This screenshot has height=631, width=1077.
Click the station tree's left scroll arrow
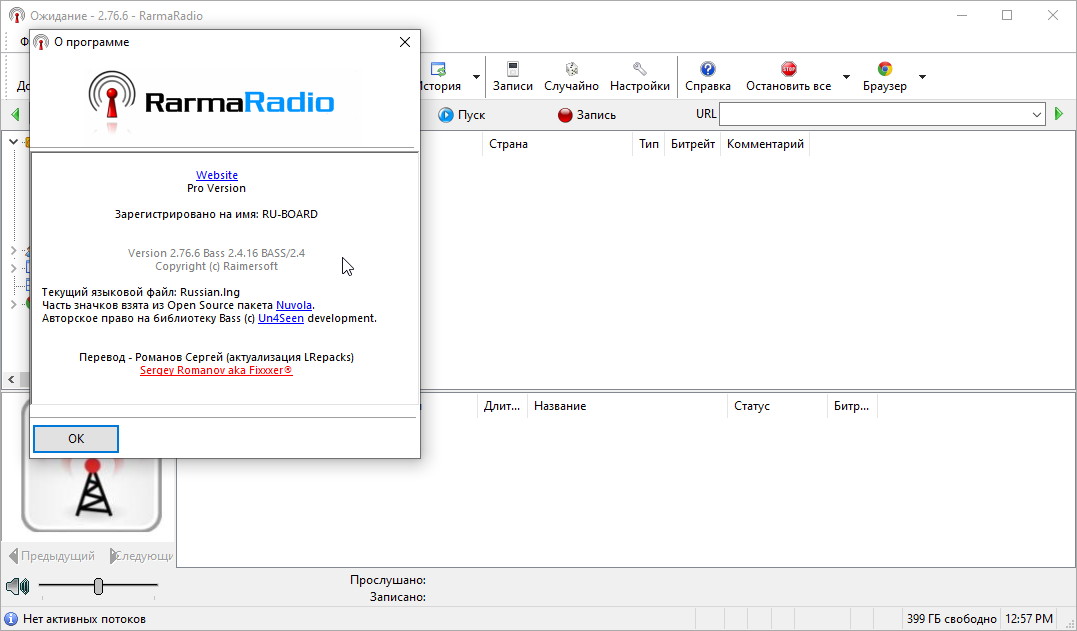tap(11, 380)
